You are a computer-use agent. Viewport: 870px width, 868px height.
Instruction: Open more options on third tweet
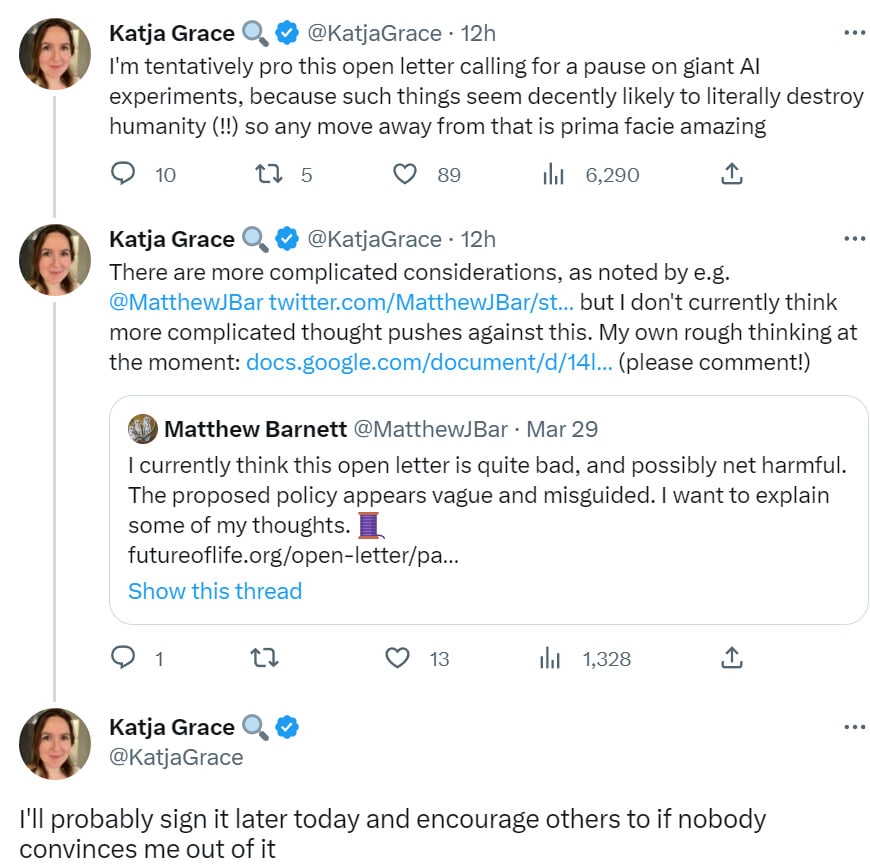pos(854,727)
